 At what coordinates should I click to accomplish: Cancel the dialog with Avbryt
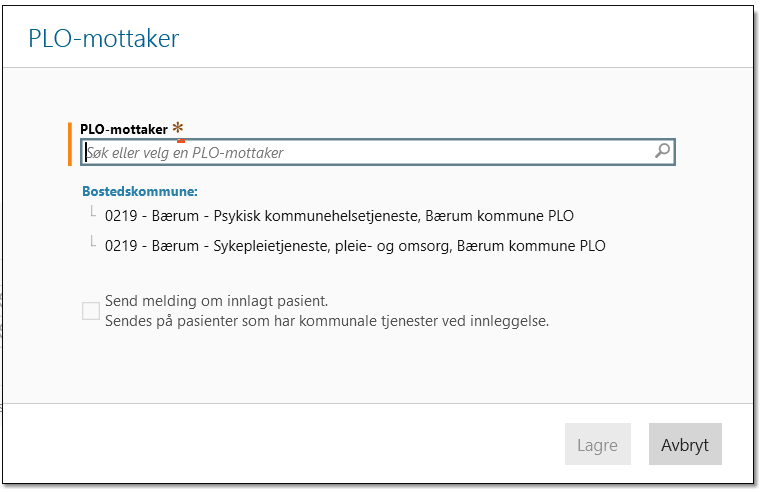pos(685,445)
